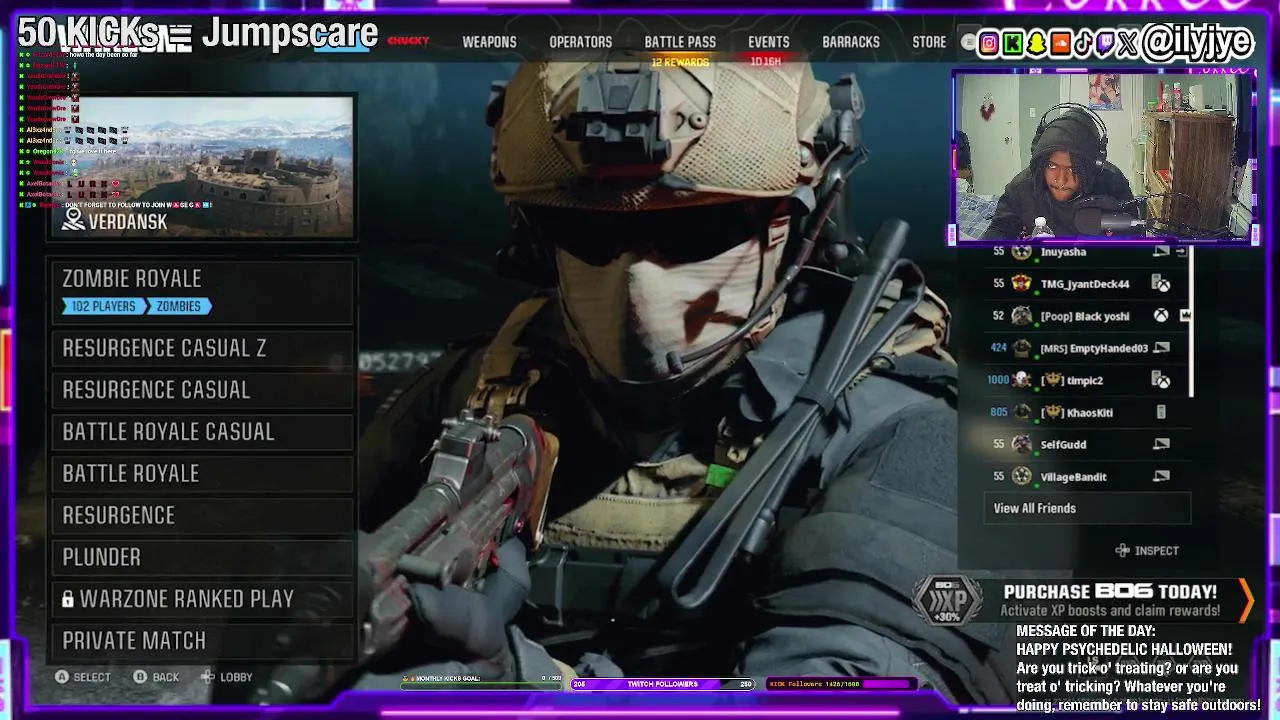Select the Battle Royale playlist
Screen dimensions: 1280x720
(203, 474)
